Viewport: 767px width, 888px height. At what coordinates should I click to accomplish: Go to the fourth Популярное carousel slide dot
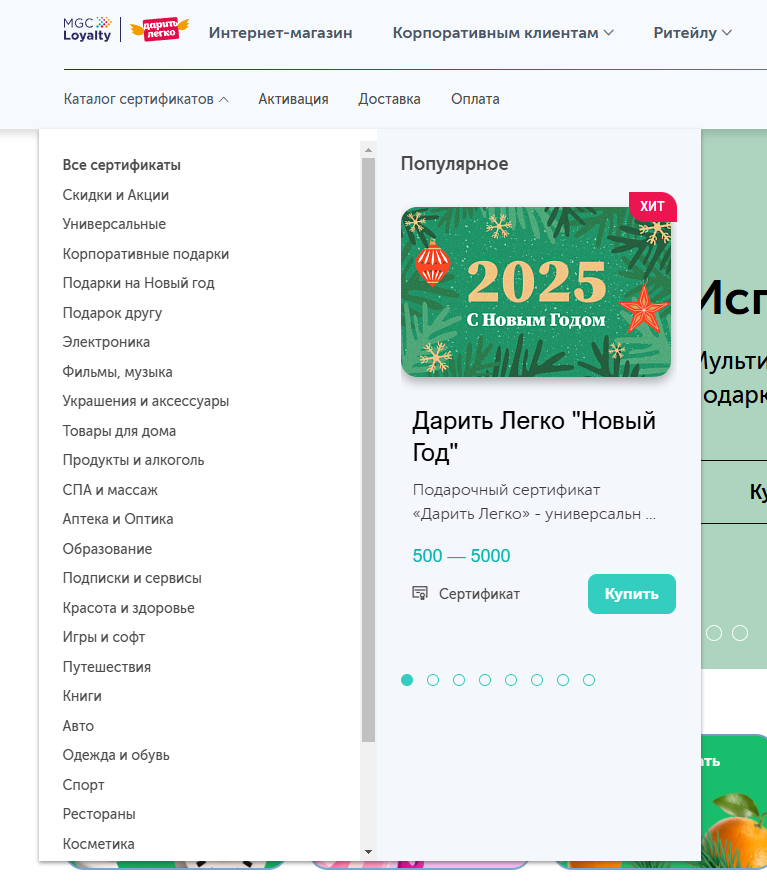pos(485,680)
